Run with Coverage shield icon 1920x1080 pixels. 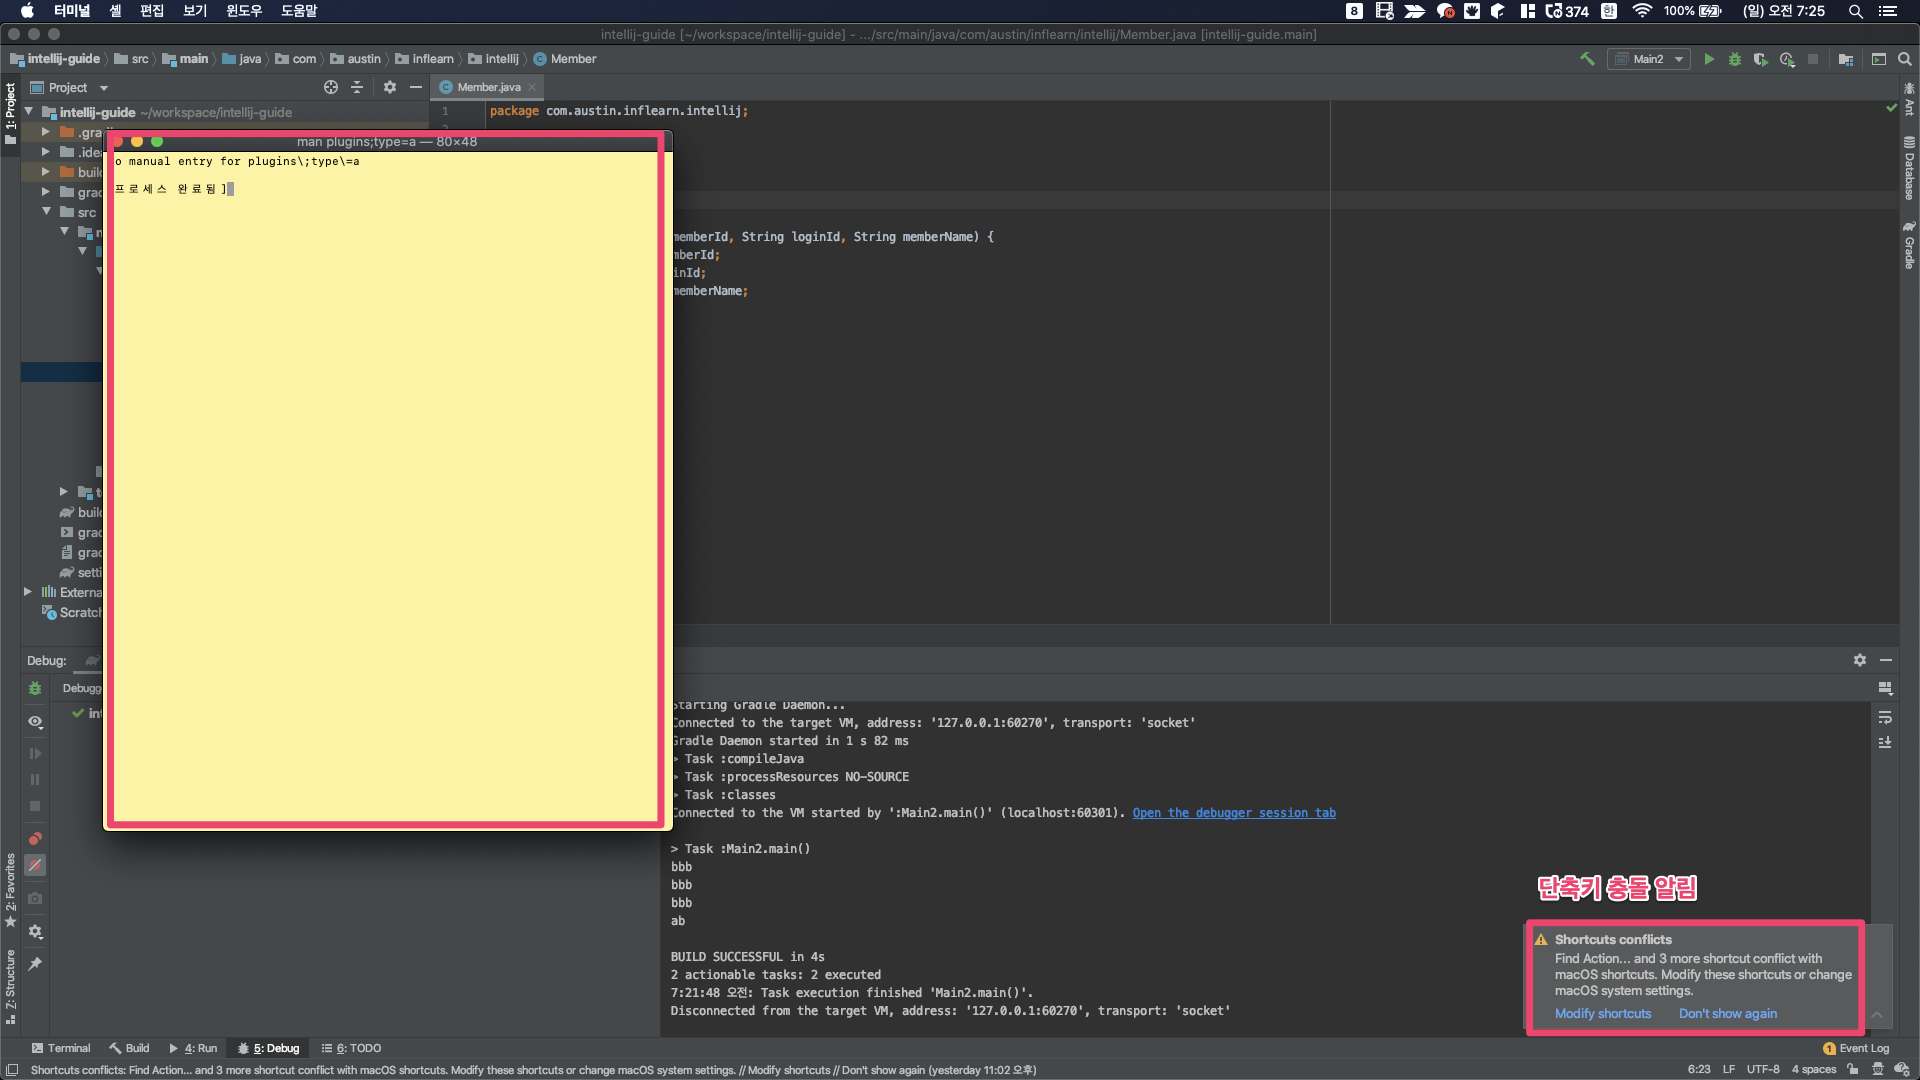[1761, 59]
